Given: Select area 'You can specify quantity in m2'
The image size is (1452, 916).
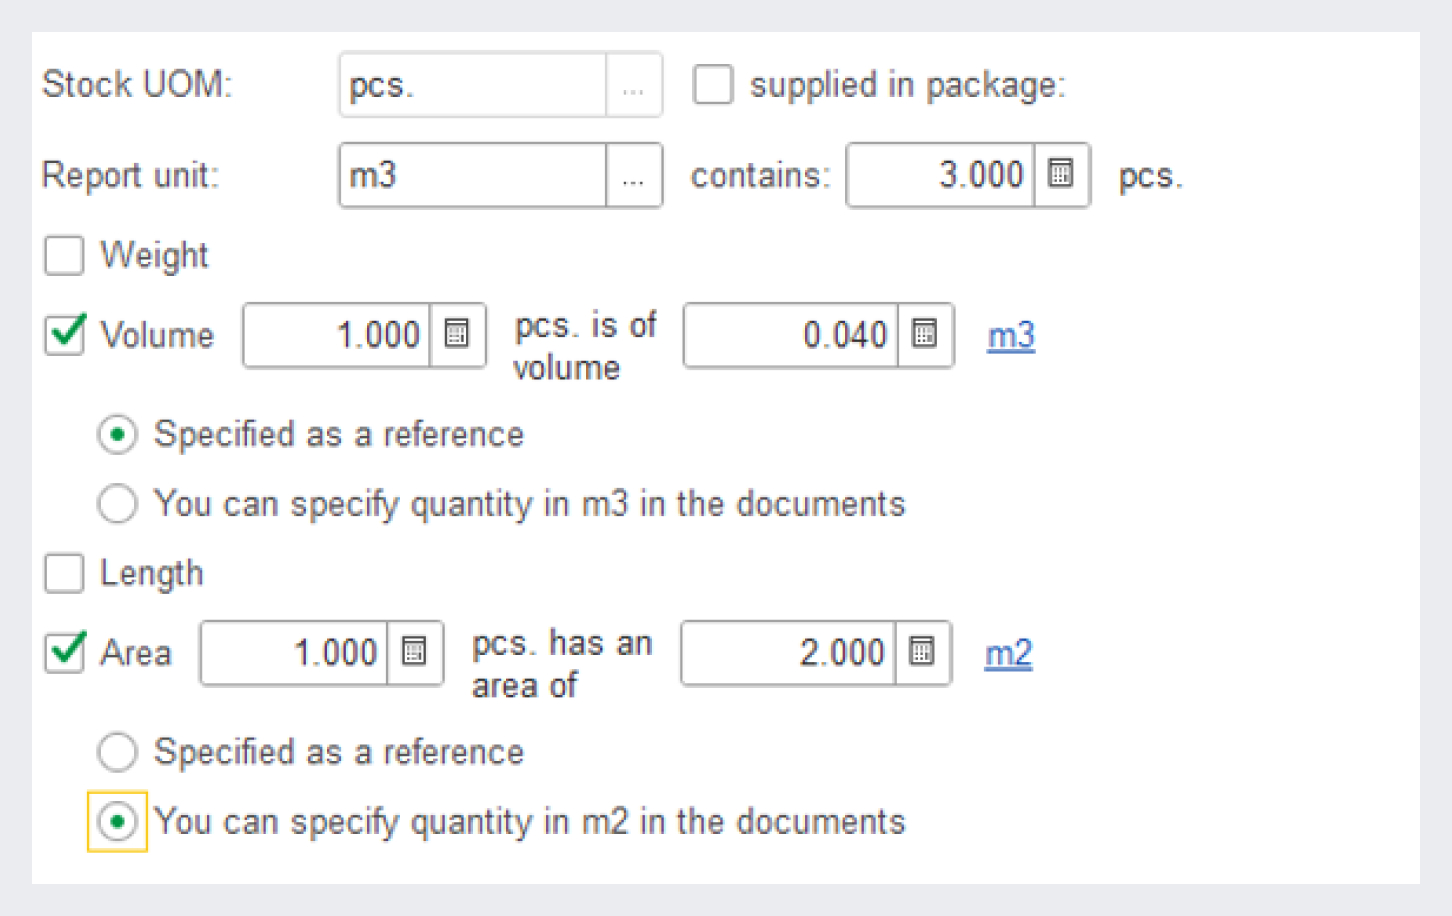Looking at the screenshot, I should tap(117, 822).
